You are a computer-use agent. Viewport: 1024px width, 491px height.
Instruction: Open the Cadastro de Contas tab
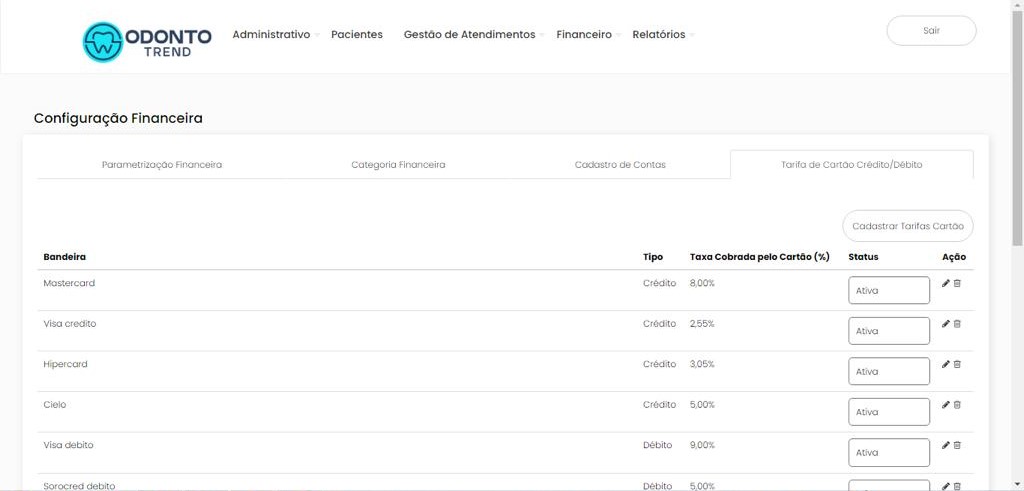(x=620, y=164)
